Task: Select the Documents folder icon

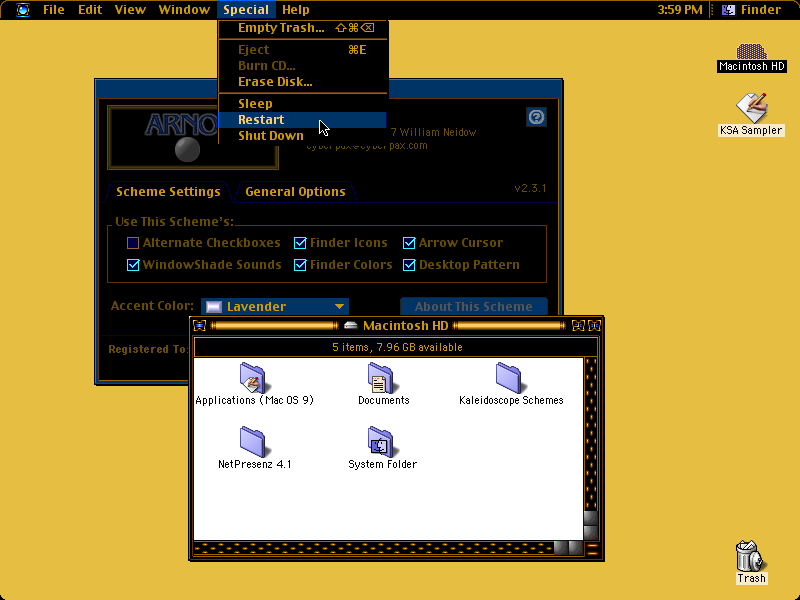Action: (383, 384)
